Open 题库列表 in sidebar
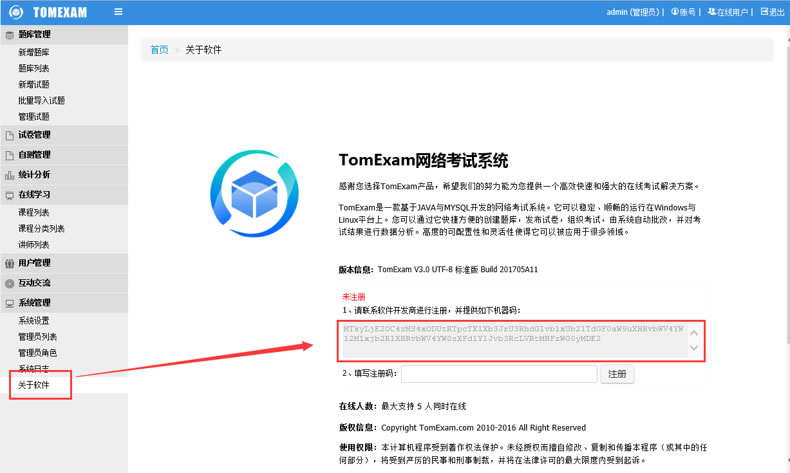The image size is (790, 473). point(34,69)
